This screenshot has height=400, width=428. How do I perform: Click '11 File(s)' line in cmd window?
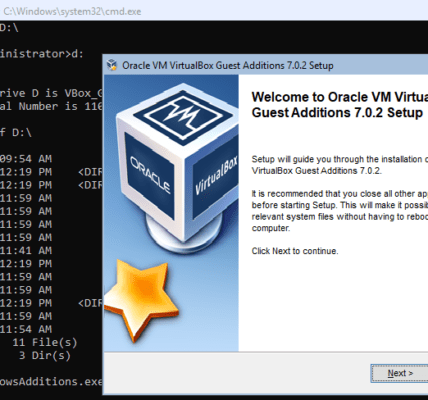45,342
